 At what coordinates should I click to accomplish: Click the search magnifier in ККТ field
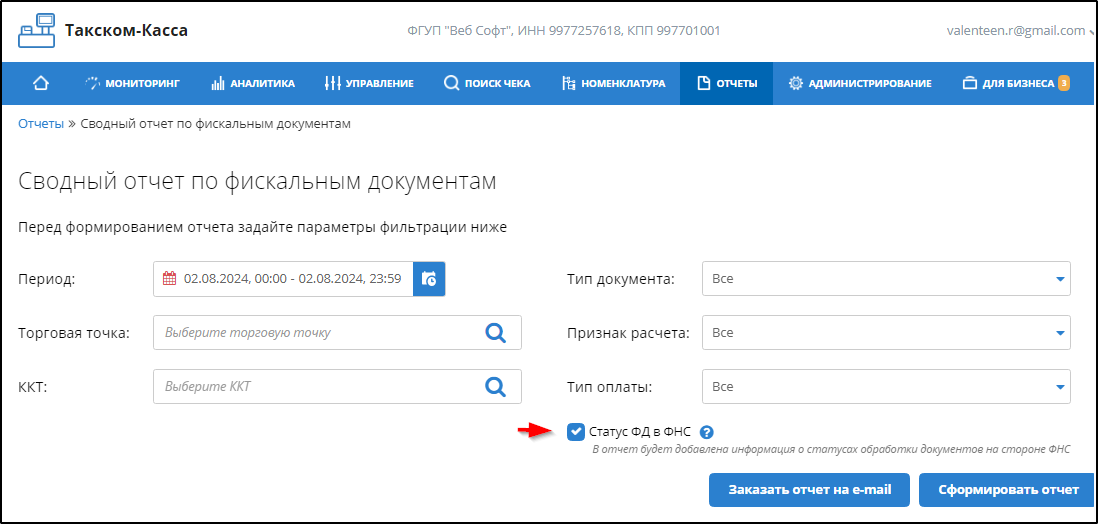[x=495, y=387]
